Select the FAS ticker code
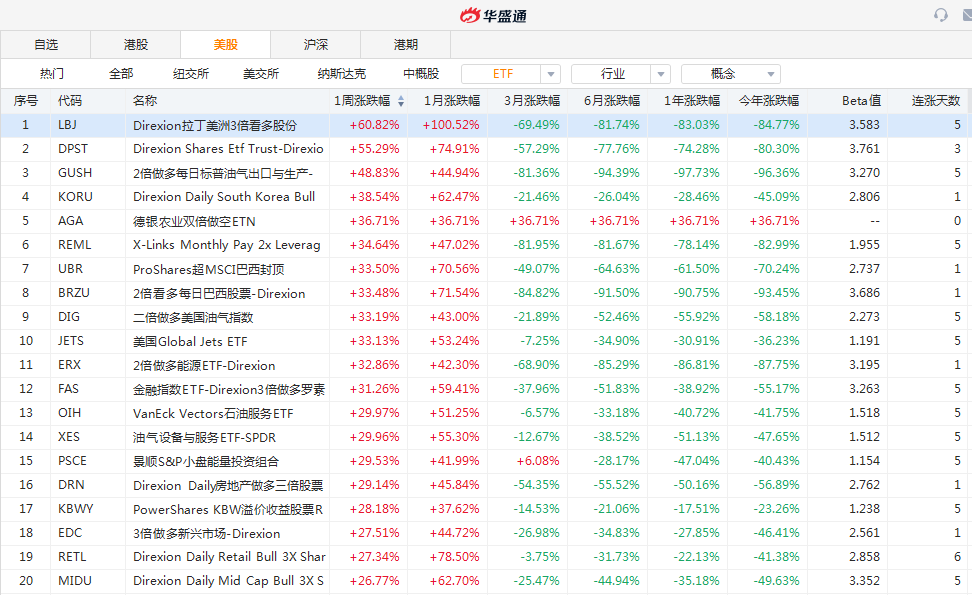 [x=68, y=389]
